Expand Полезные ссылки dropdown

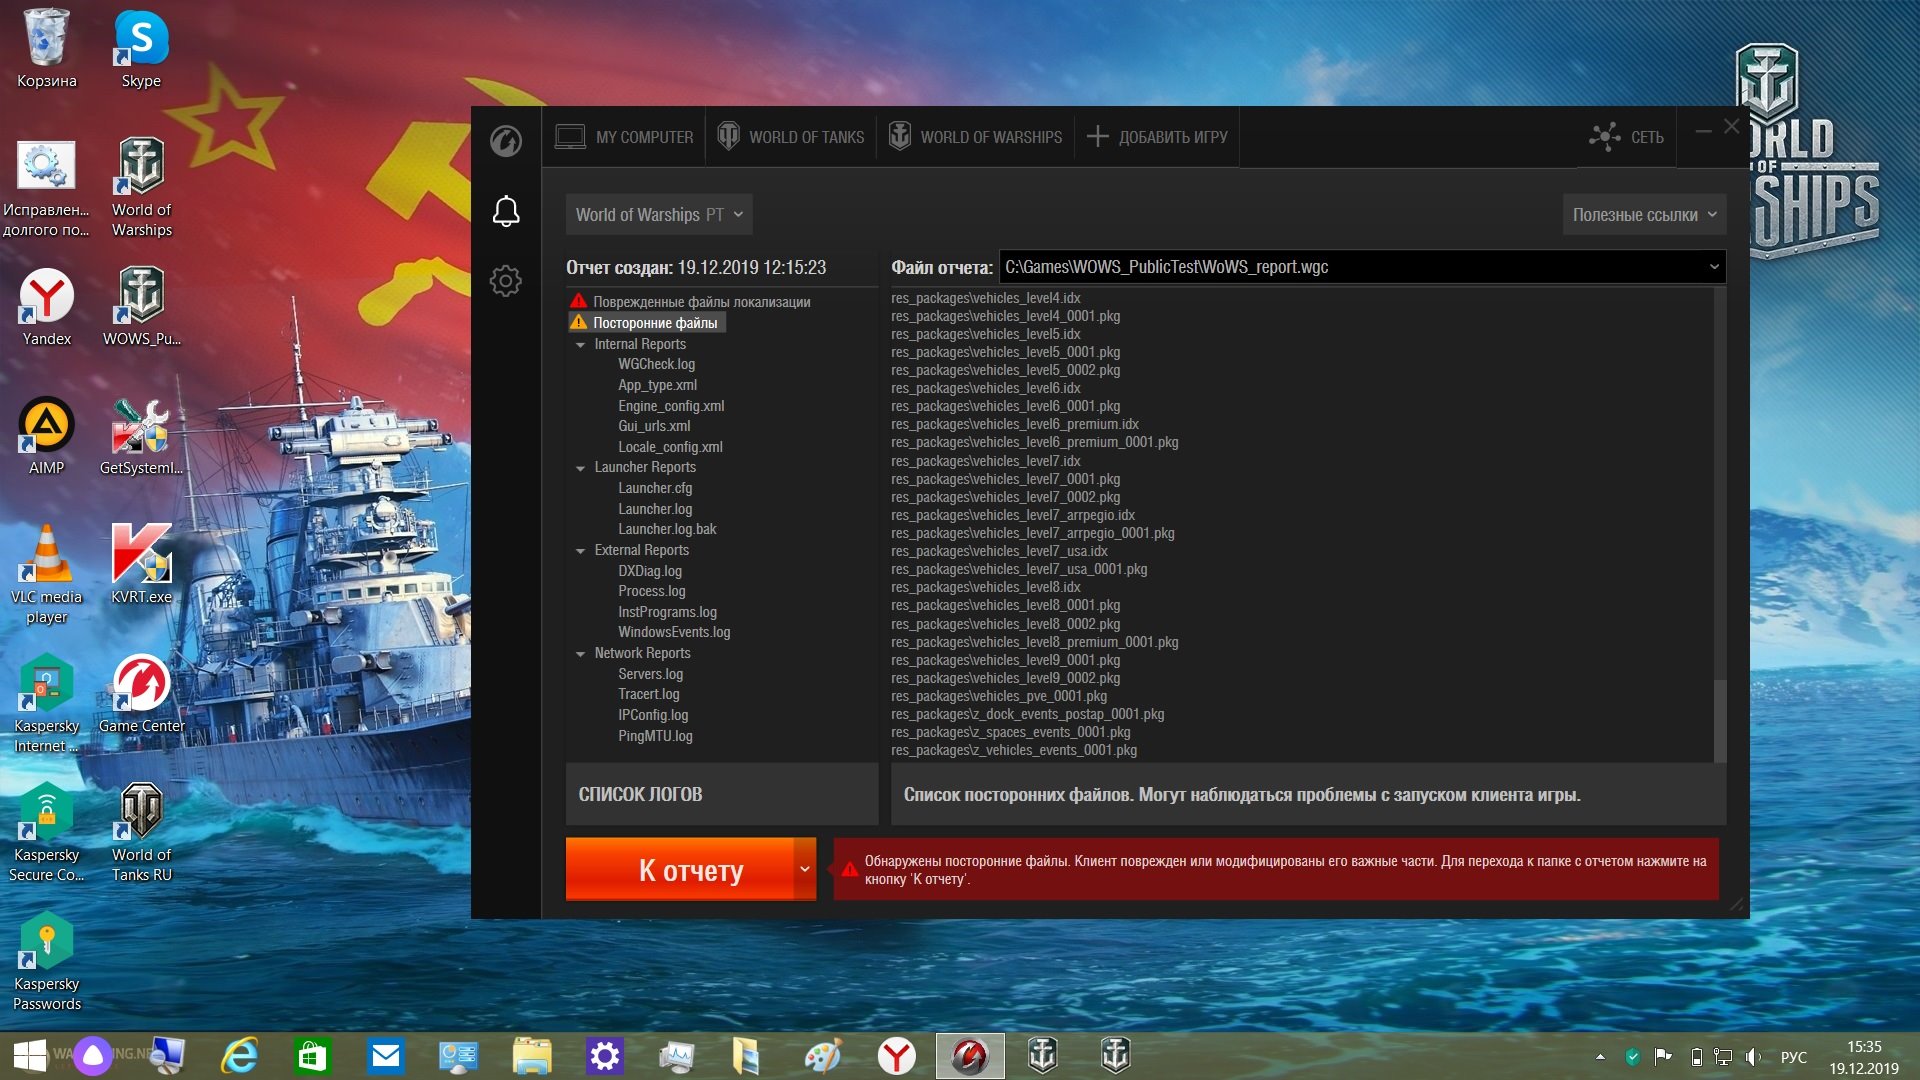1644,215
